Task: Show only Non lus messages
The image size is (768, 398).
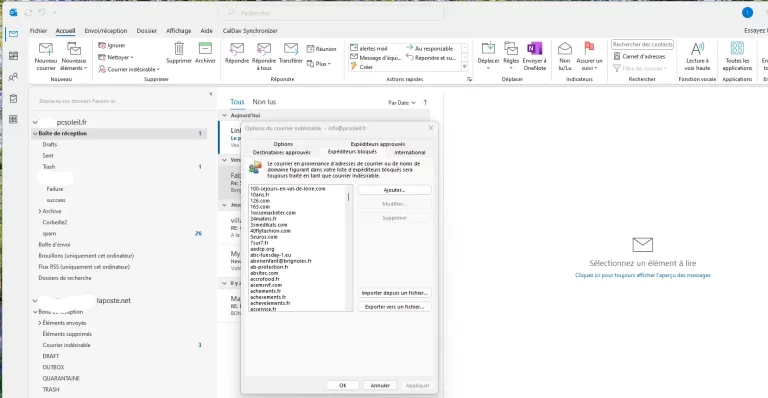Action: [x=264, y=102]
